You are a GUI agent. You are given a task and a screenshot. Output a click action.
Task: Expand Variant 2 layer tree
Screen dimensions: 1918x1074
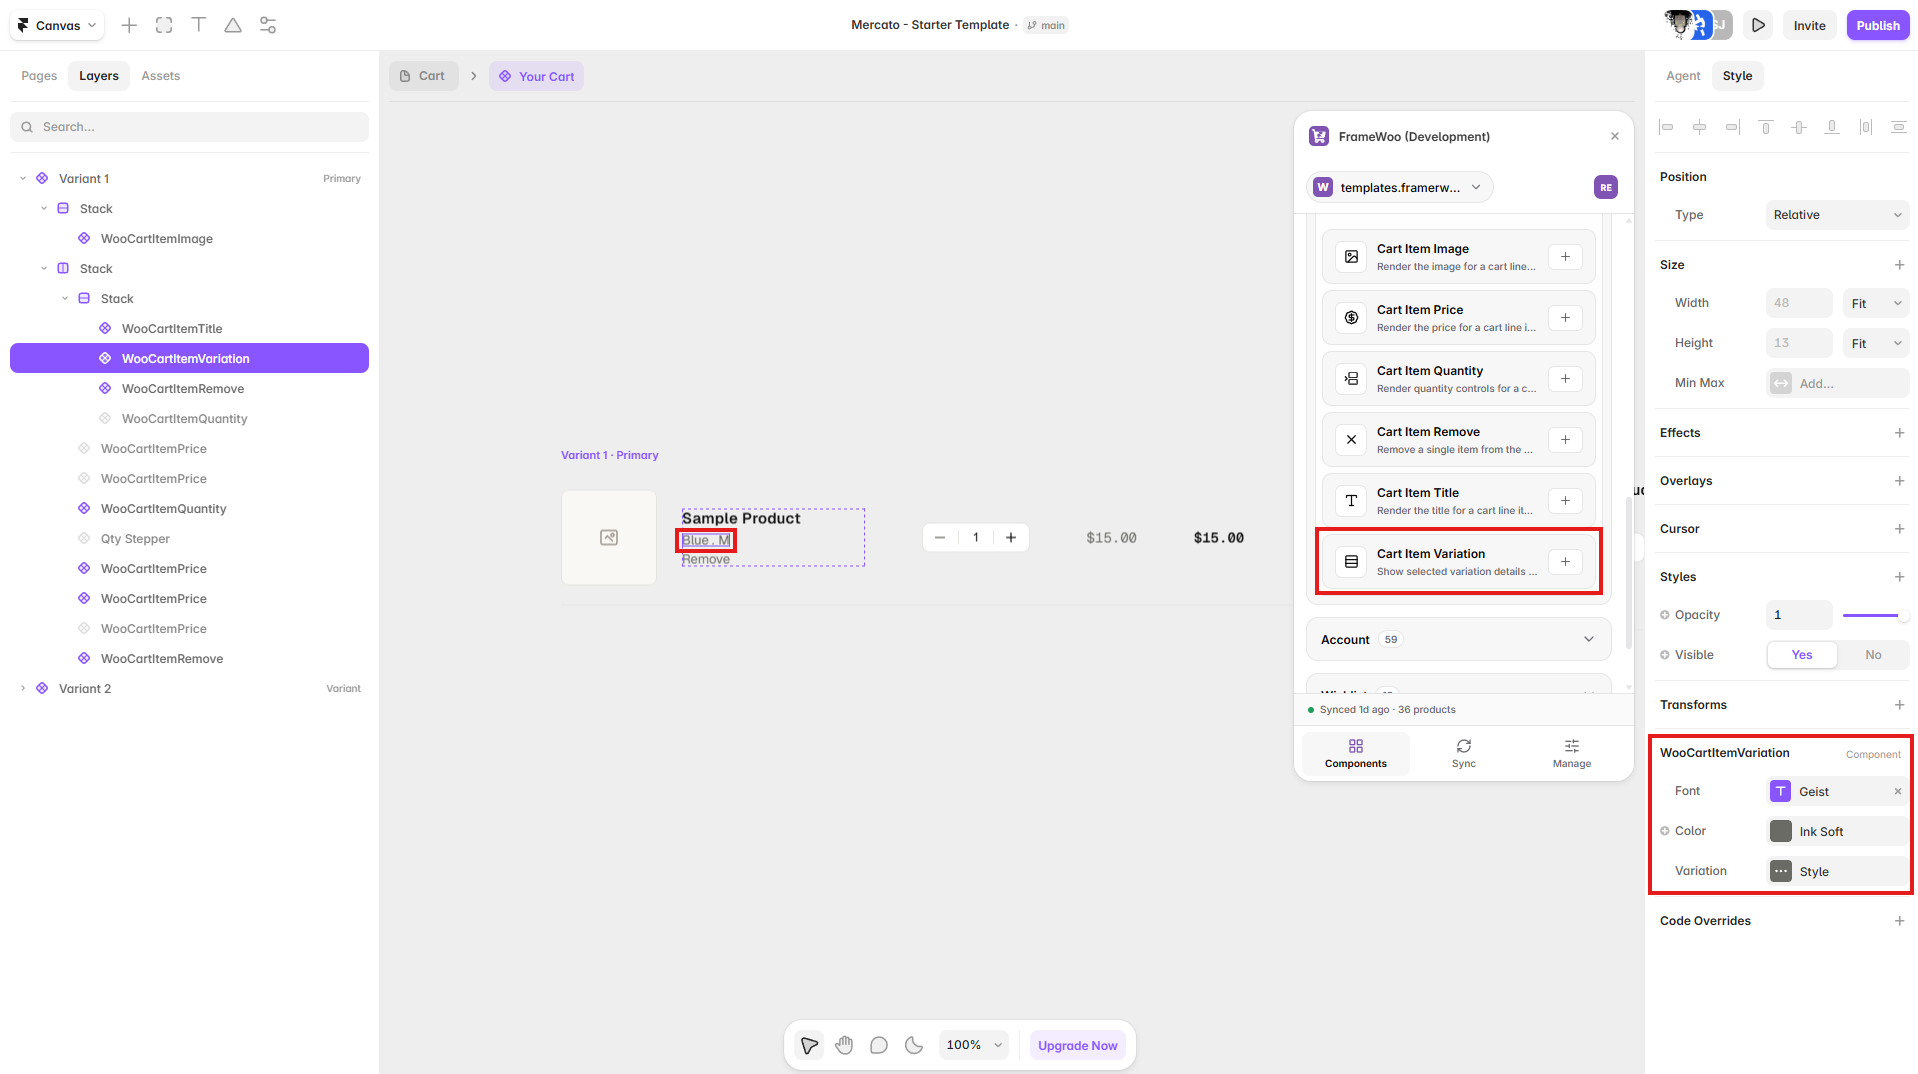click(23, 689)
